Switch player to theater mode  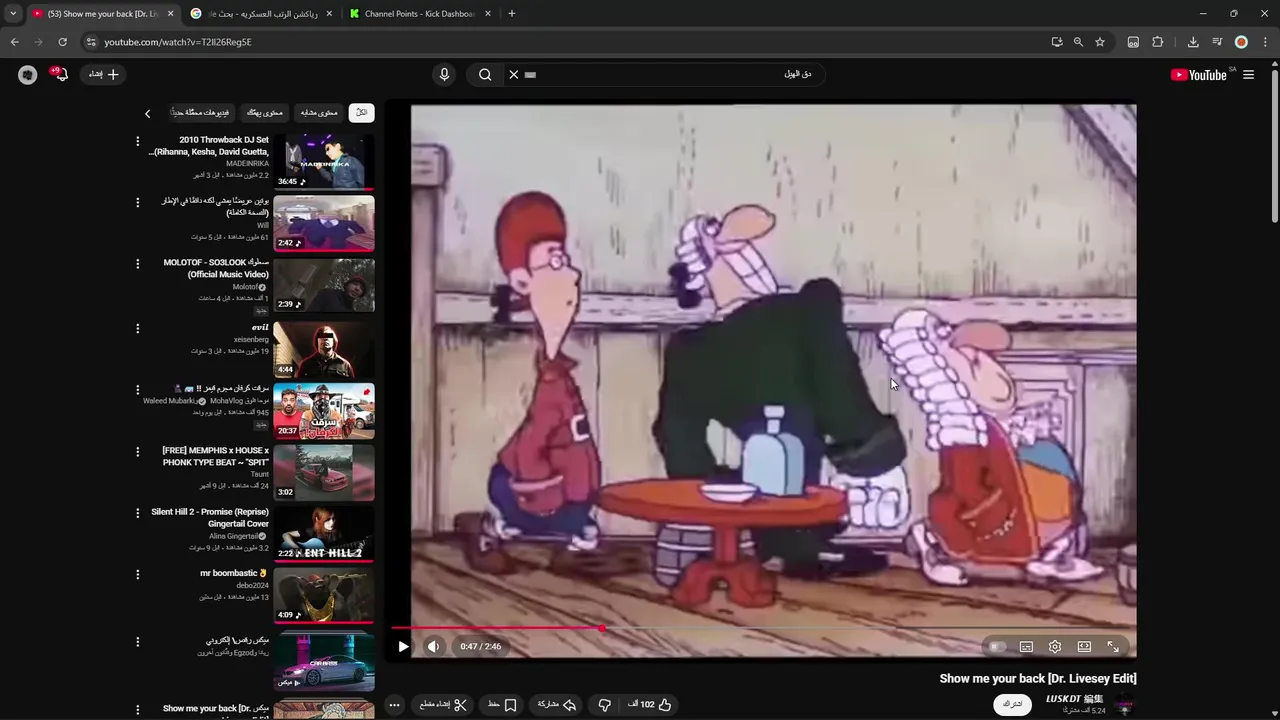tap(1084, 647)
